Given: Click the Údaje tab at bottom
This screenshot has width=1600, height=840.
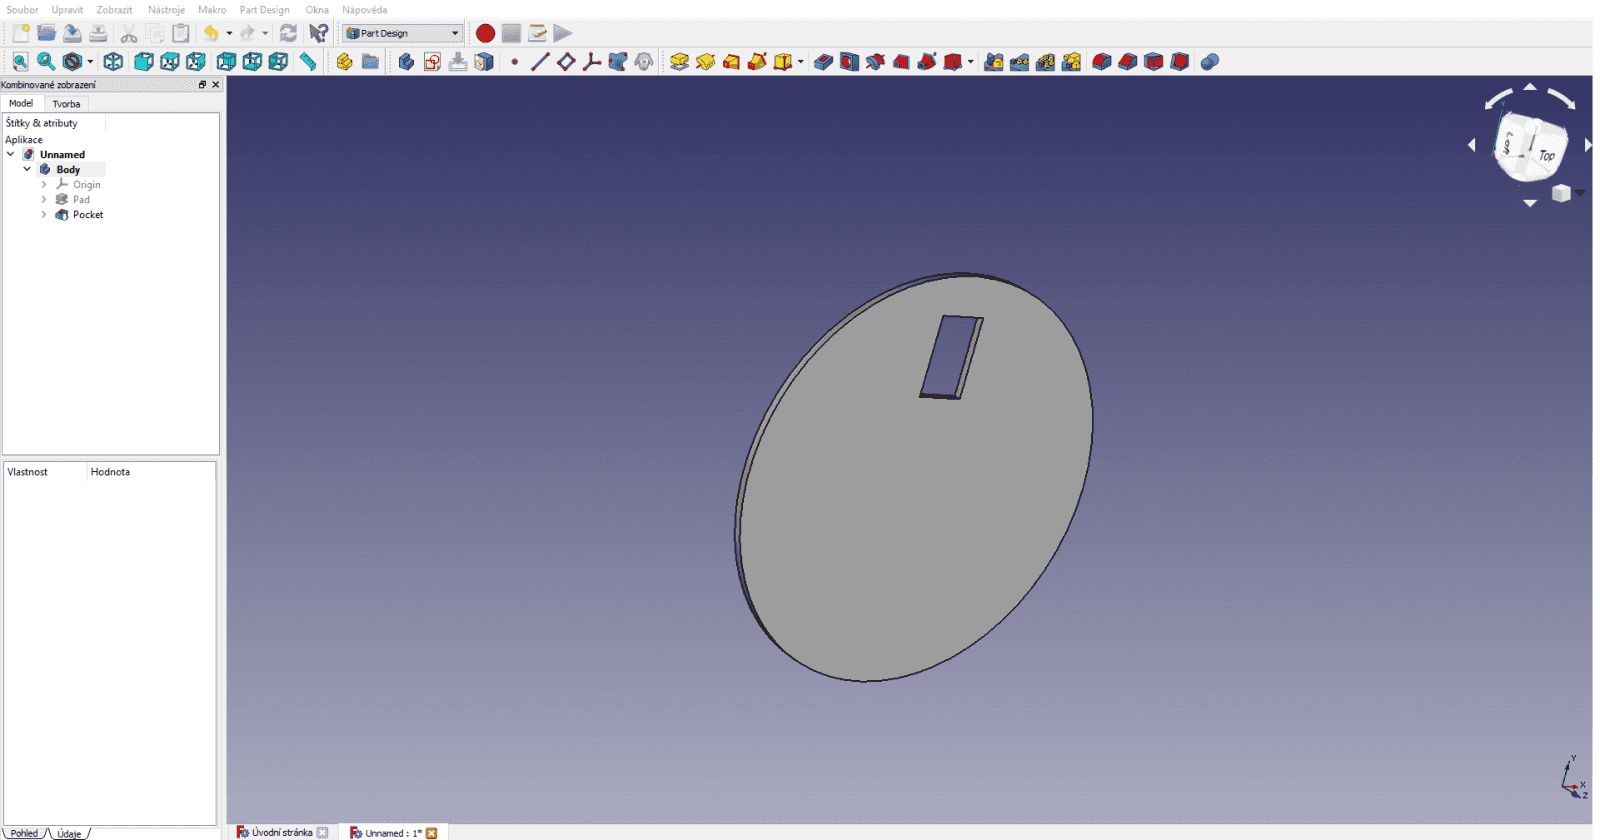Looking at the screenshot, I should pos(69,833).
